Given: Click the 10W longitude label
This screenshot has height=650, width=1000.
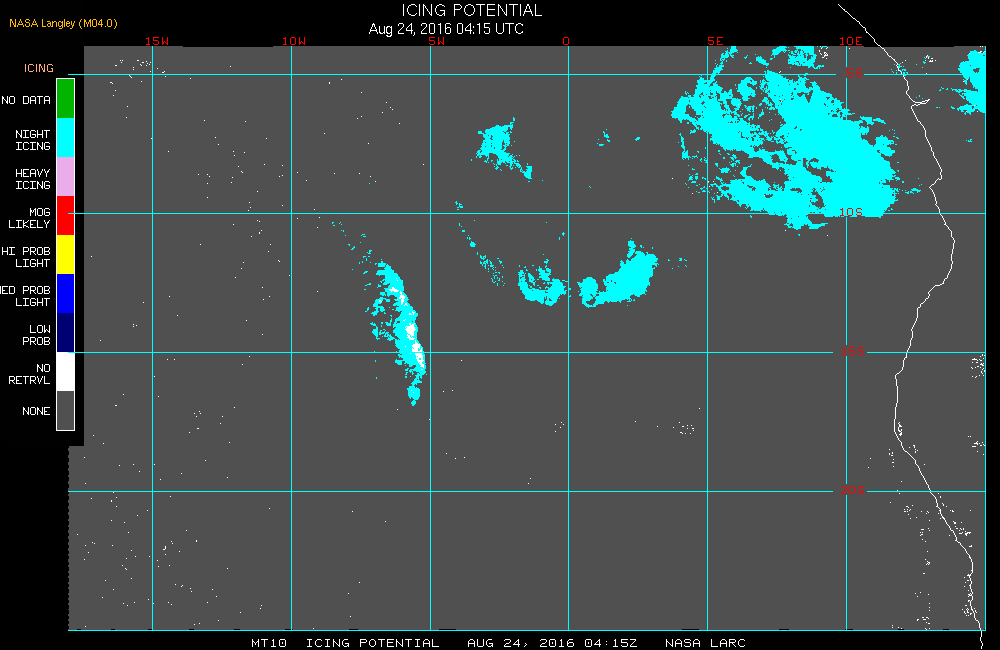Looking at the screenshot, I should pyautogui.click(x=294, y=41).
